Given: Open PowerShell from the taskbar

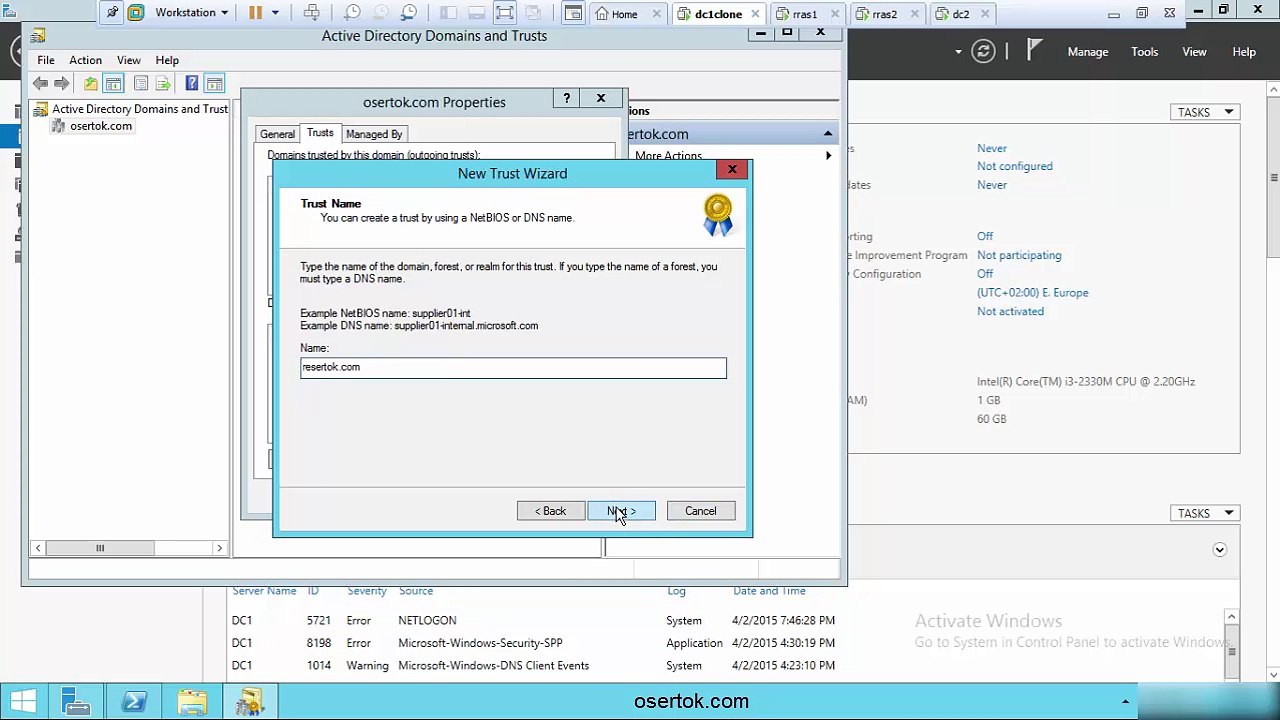Looking at the screenshot, I should [134, 702].
